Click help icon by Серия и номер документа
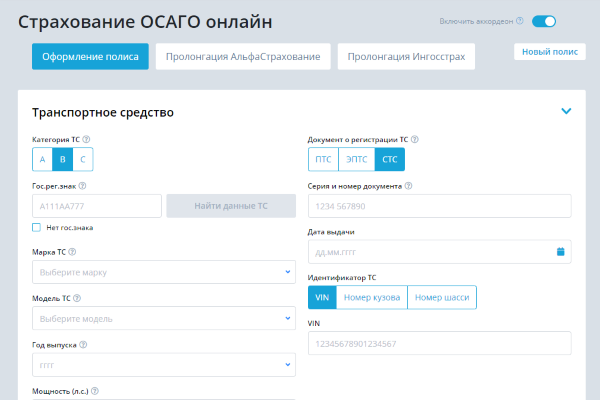This screenshot has width=600, height=400. (409, 185)
